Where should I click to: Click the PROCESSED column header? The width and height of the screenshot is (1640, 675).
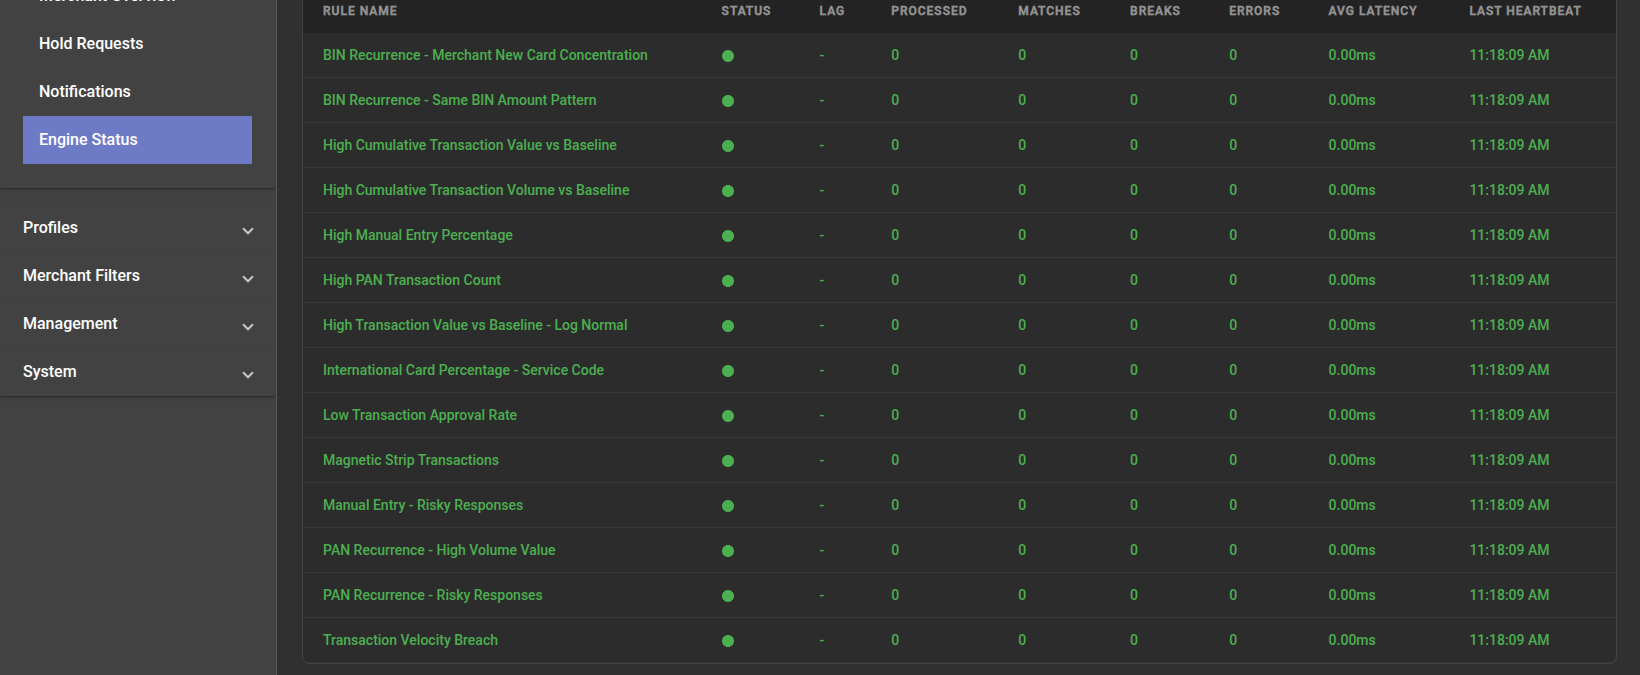click(929, 11)
